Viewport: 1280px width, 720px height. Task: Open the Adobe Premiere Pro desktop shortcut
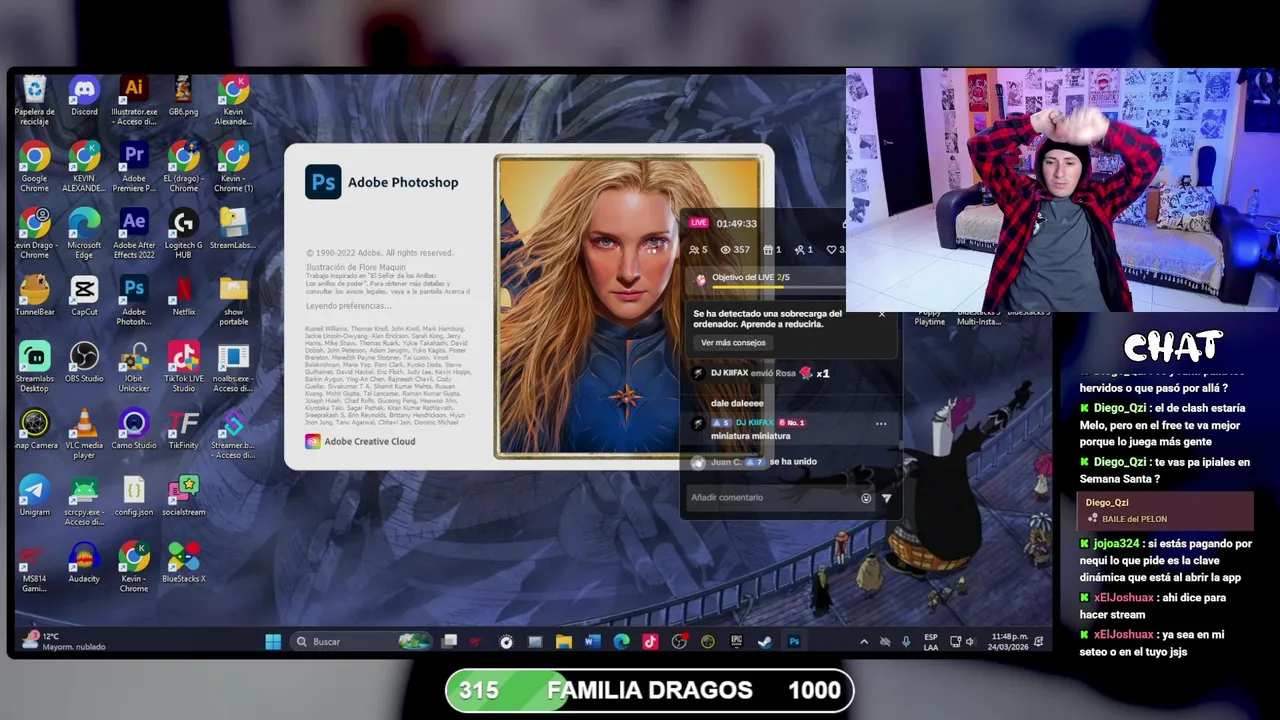point(134,167)
